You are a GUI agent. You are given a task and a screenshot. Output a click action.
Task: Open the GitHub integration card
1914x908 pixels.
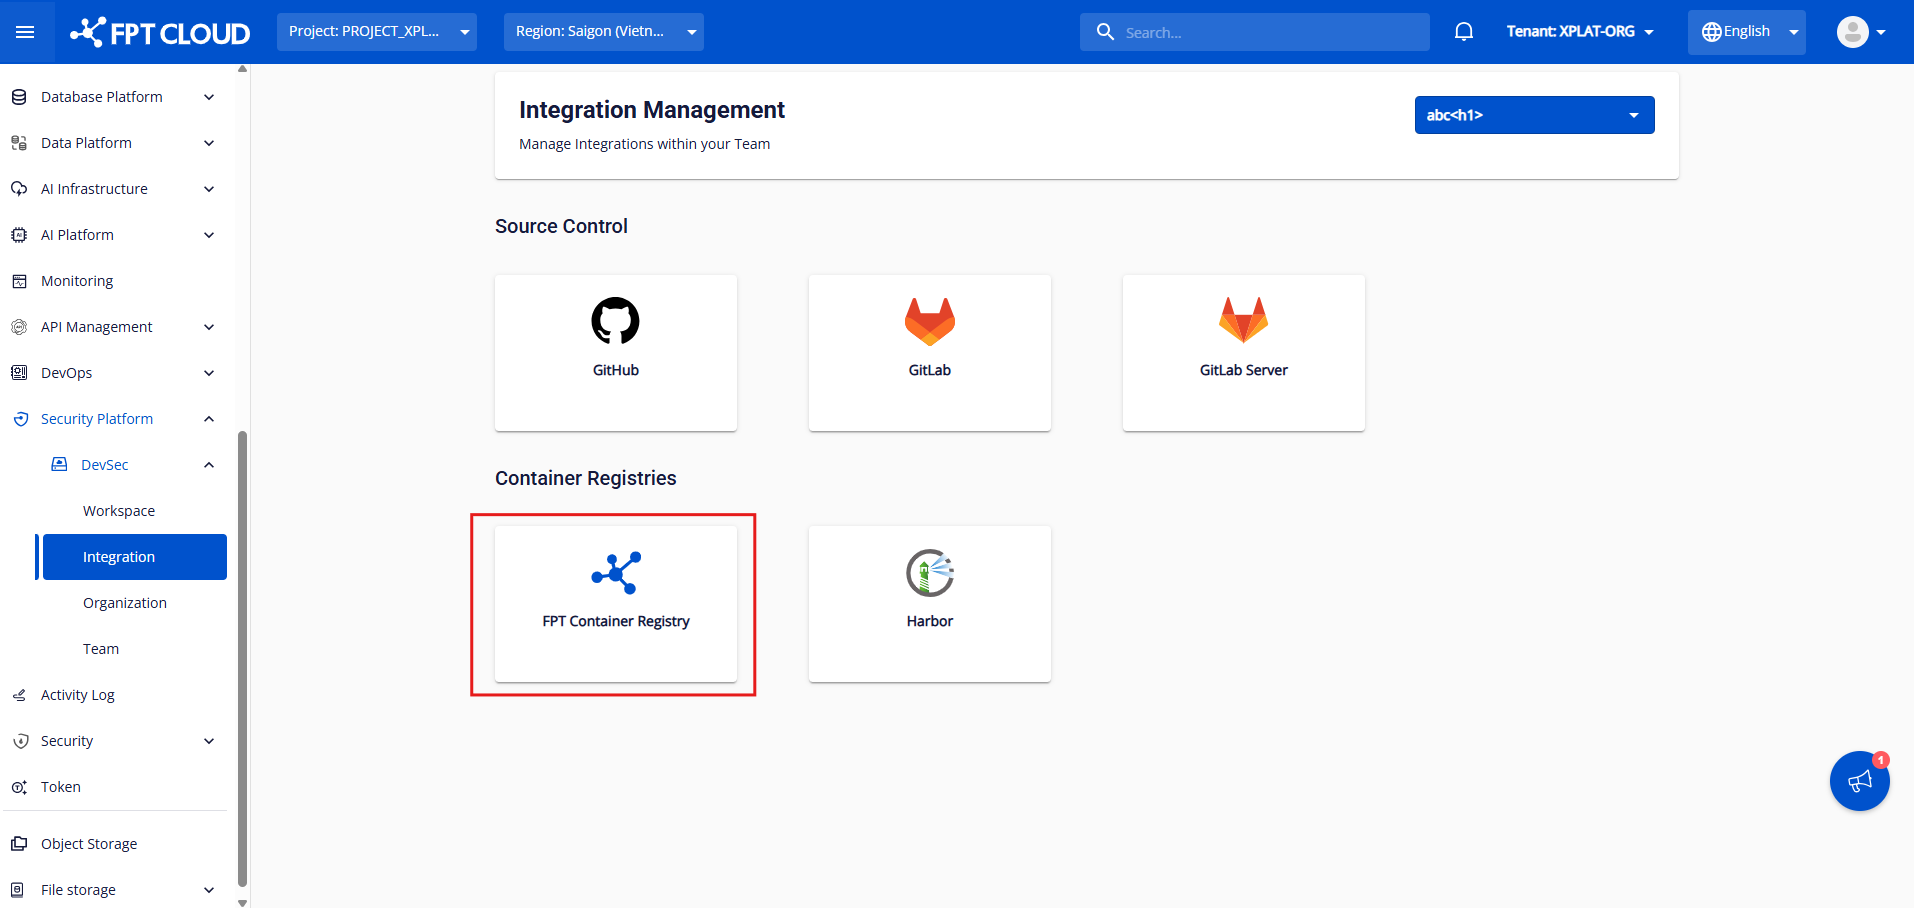[x=615, y=352]
